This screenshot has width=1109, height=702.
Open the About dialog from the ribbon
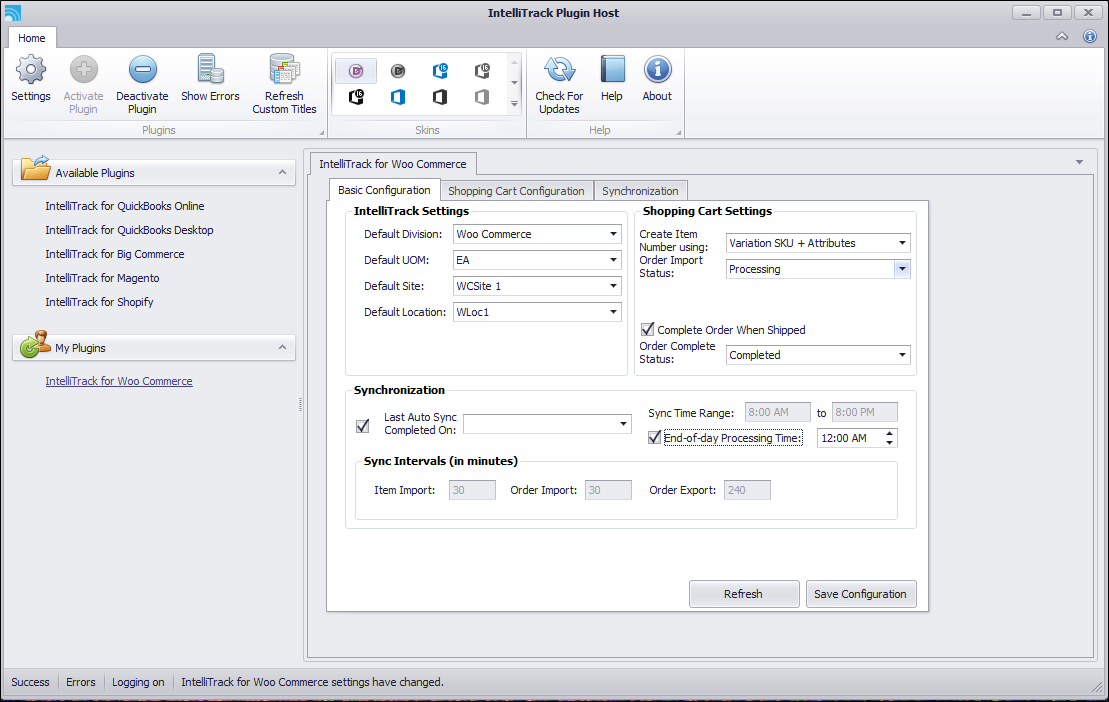tap(657, 69)
